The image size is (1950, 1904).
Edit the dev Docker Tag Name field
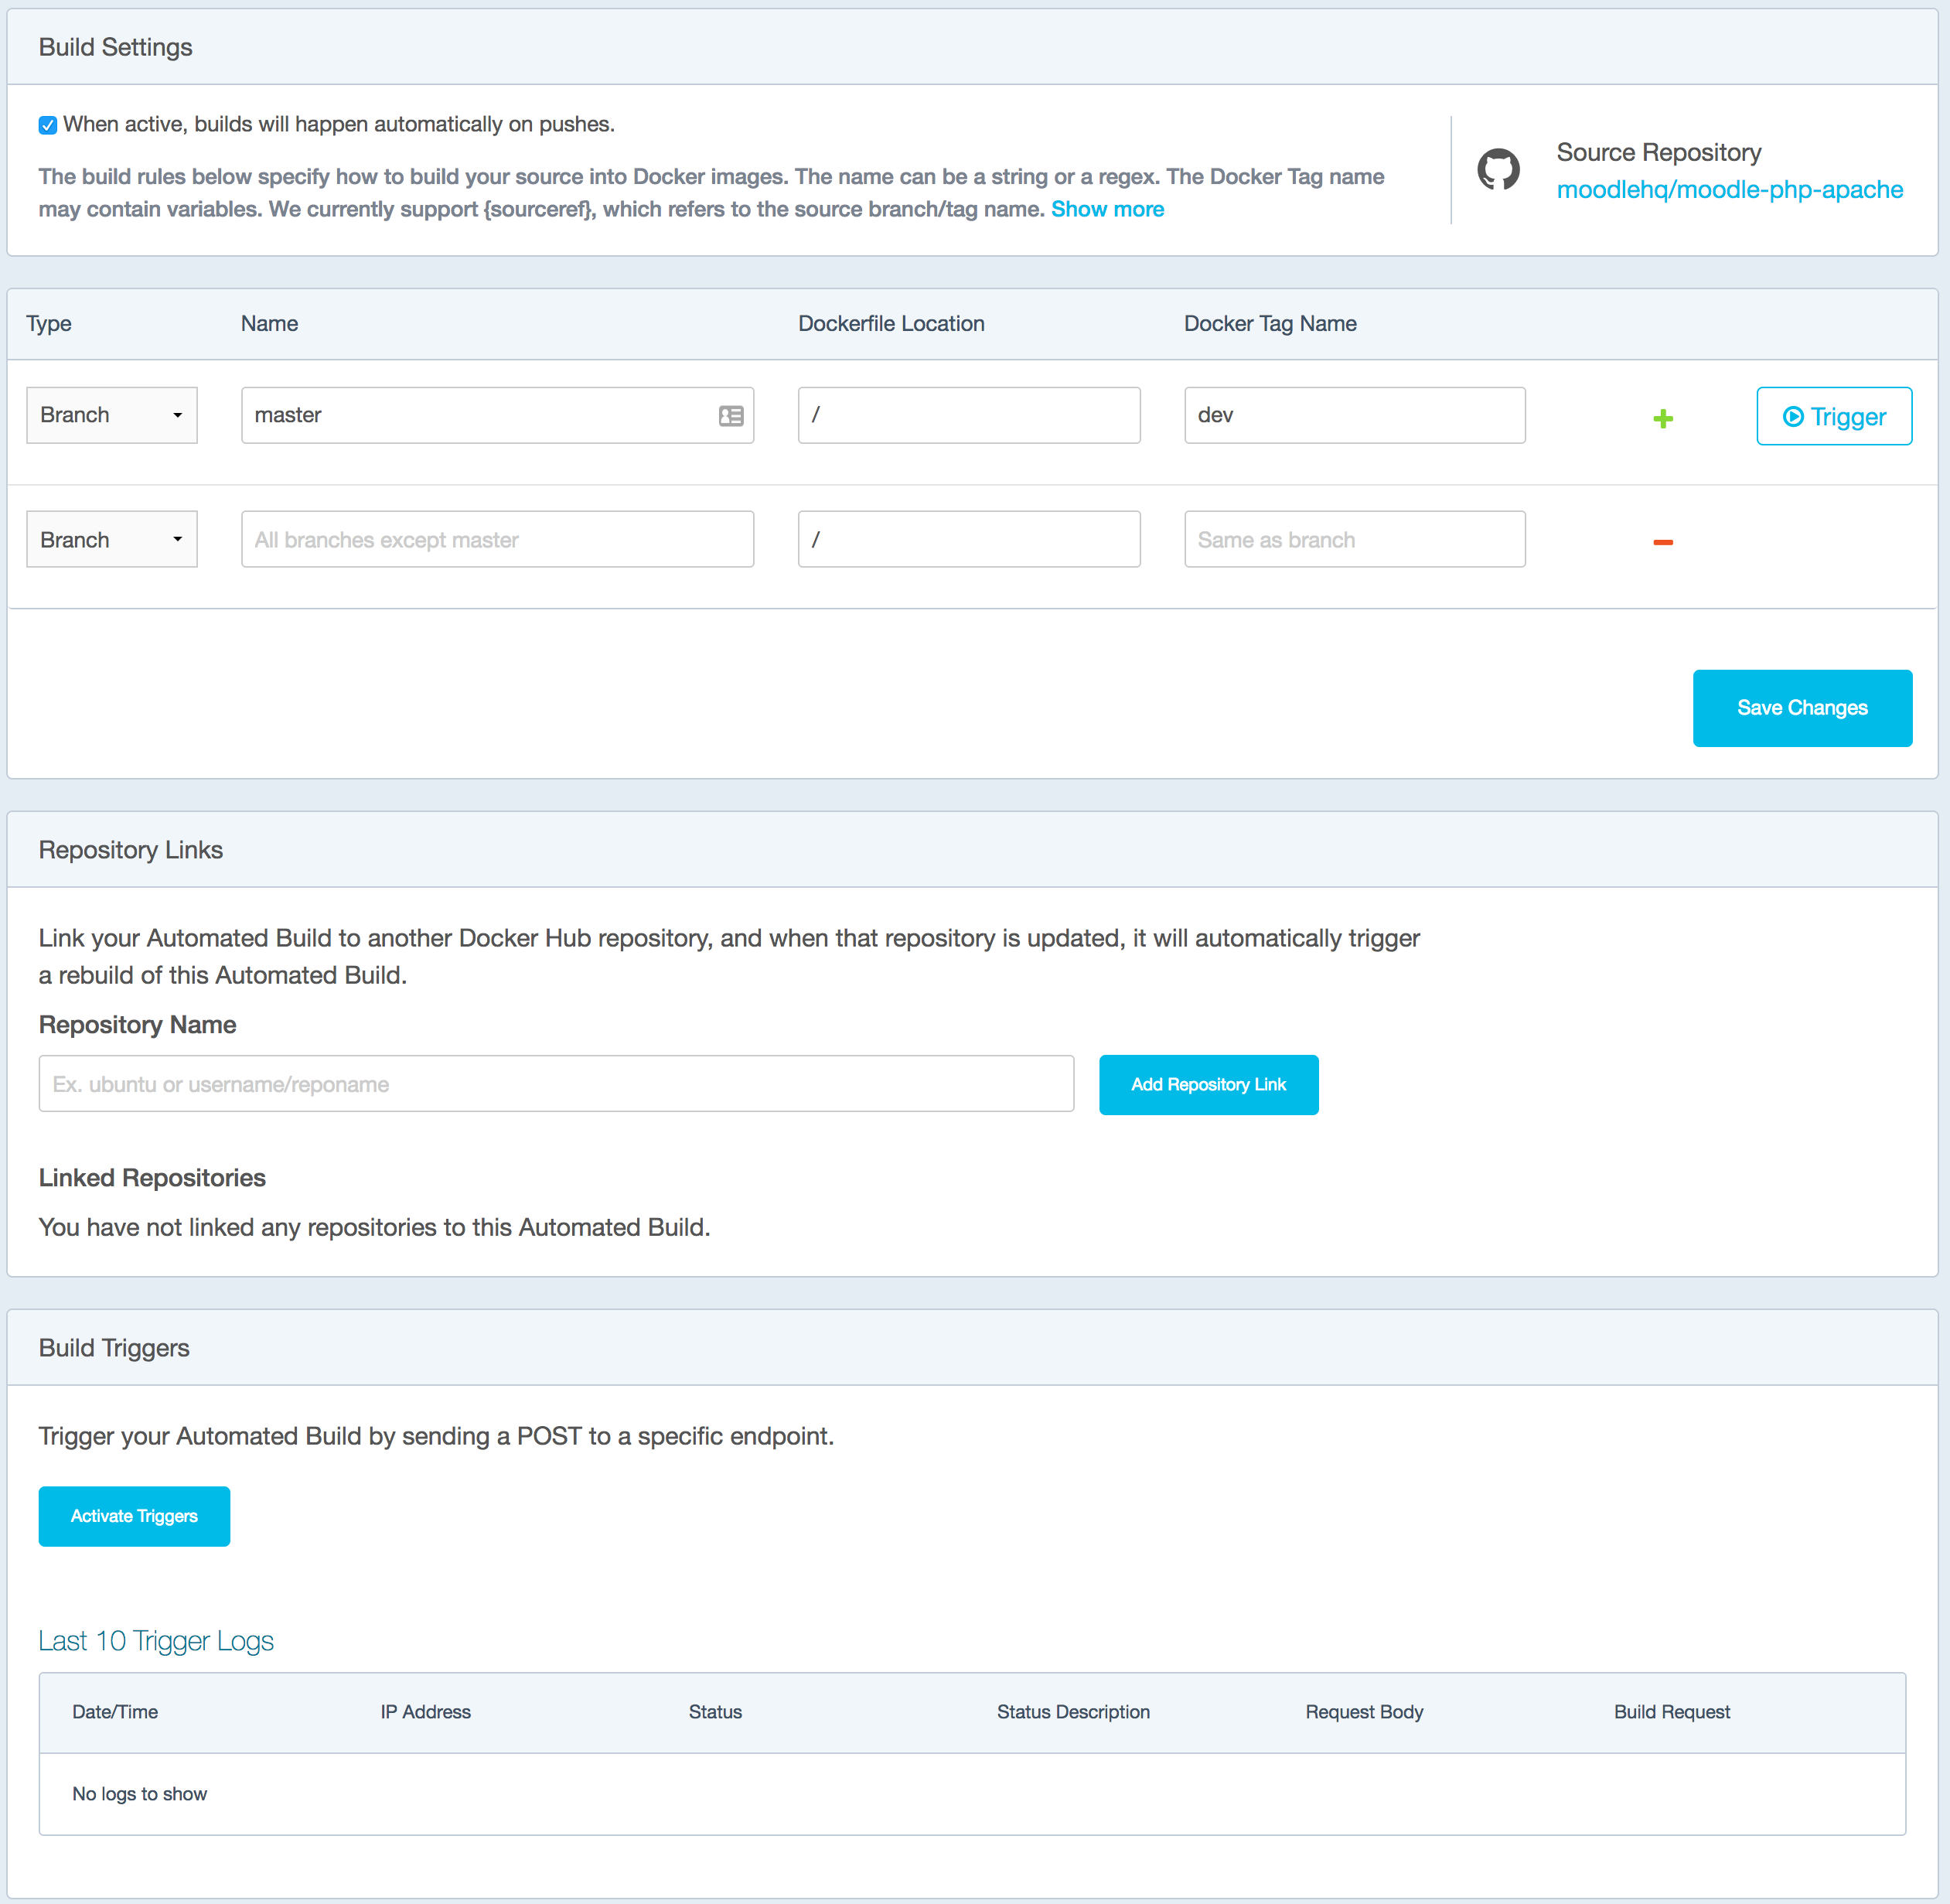point(1353,414)
